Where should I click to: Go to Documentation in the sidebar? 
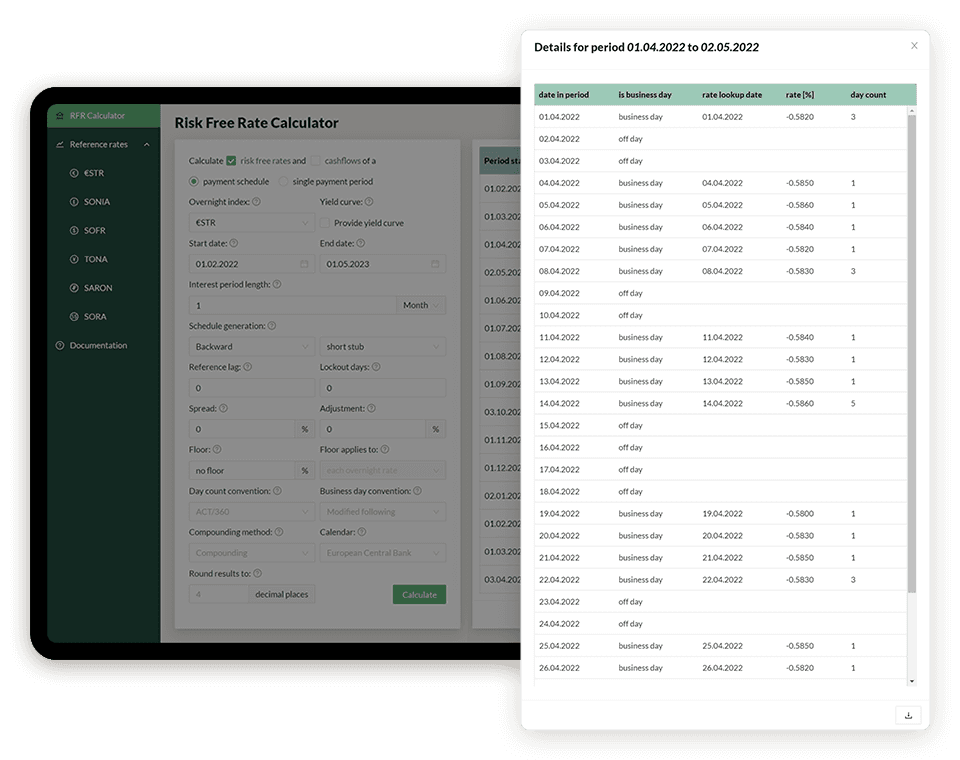[x=98, y=346]
